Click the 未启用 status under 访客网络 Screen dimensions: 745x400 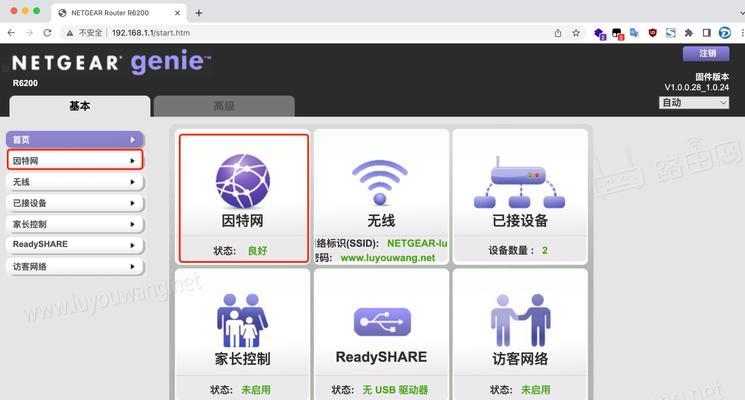pyautogui.click(x=536, y=390)
